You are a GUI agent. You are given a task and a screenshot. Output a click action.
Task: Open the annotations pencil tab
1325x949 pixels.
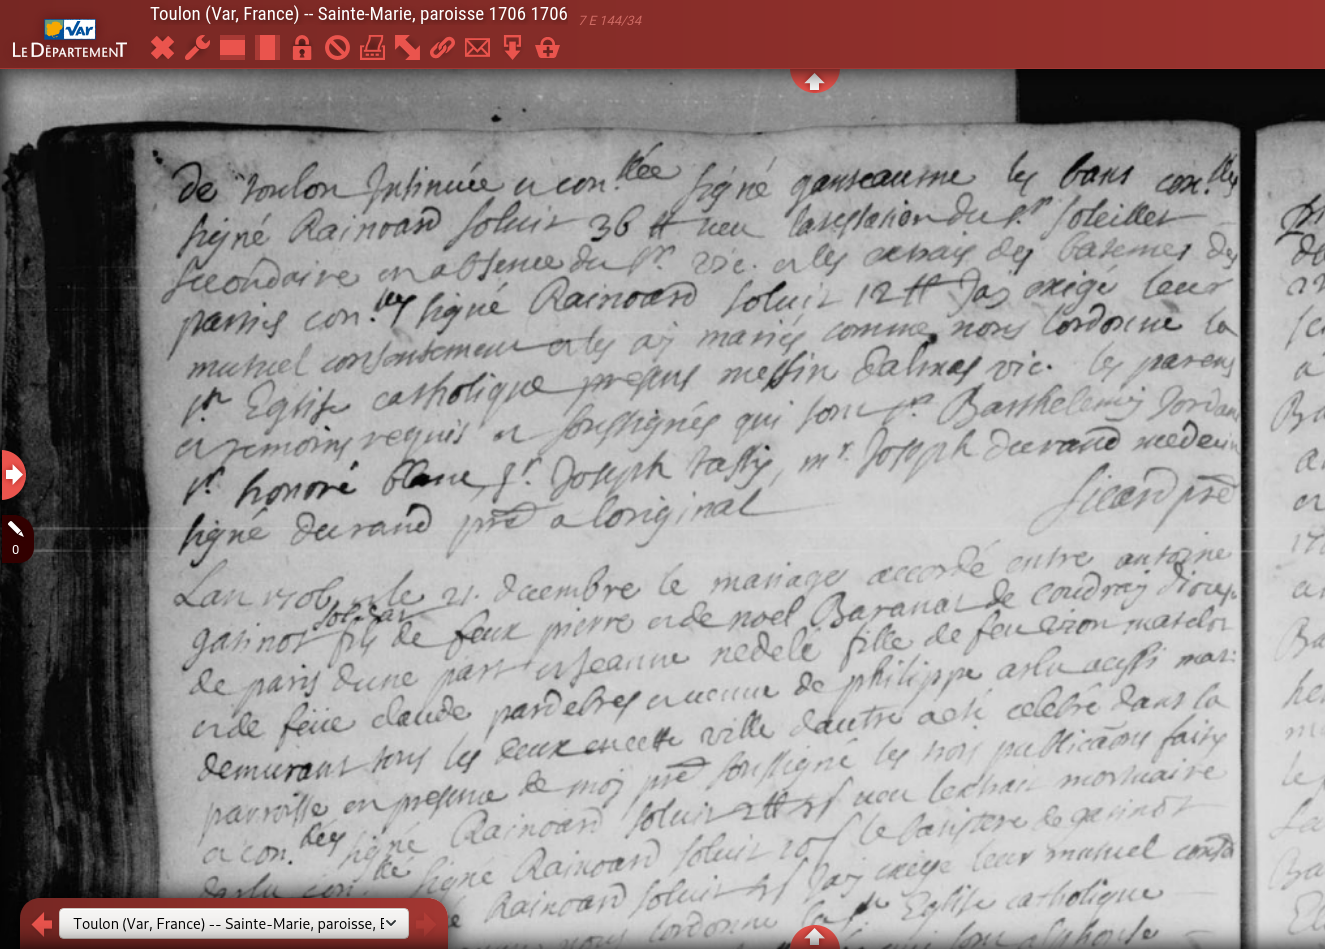[x=15, y=538]
